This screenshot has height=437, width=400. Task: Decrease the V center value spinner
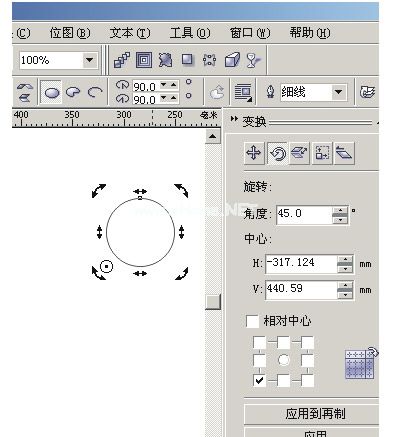point(345,295)
